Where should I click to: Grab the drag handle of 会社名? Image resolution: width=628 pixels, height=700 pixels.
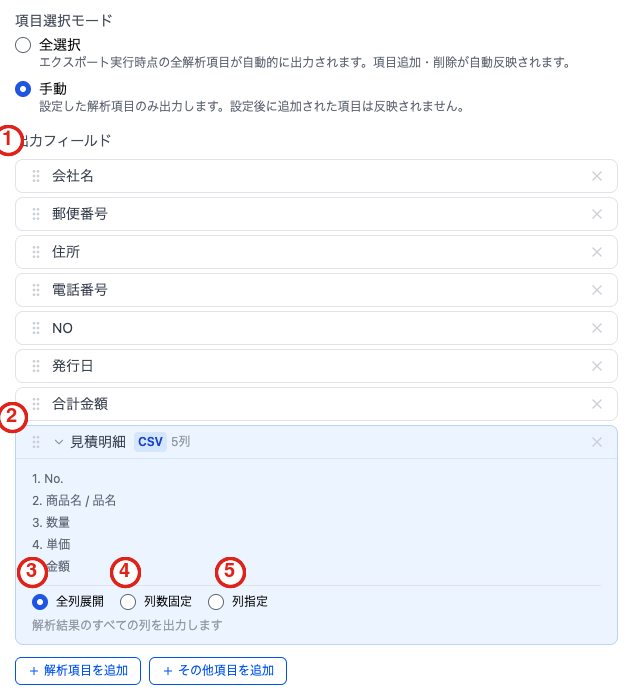(x=36, y=176)
